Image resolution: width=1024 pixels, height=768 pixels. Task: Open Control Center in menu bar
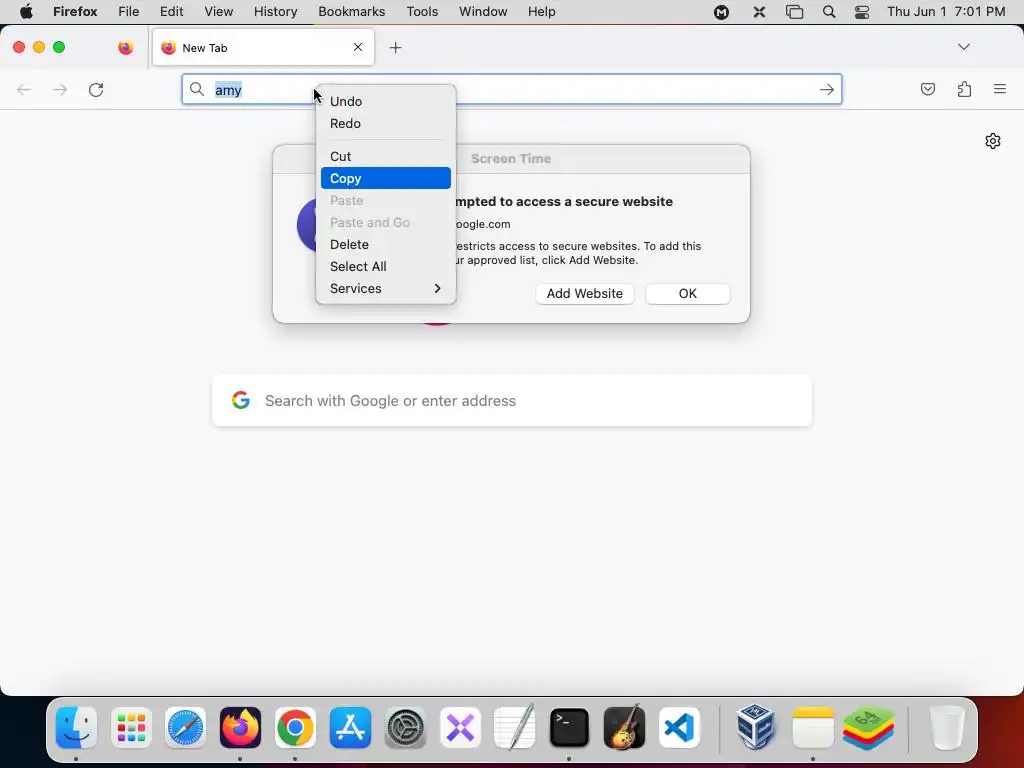(862, 12)
